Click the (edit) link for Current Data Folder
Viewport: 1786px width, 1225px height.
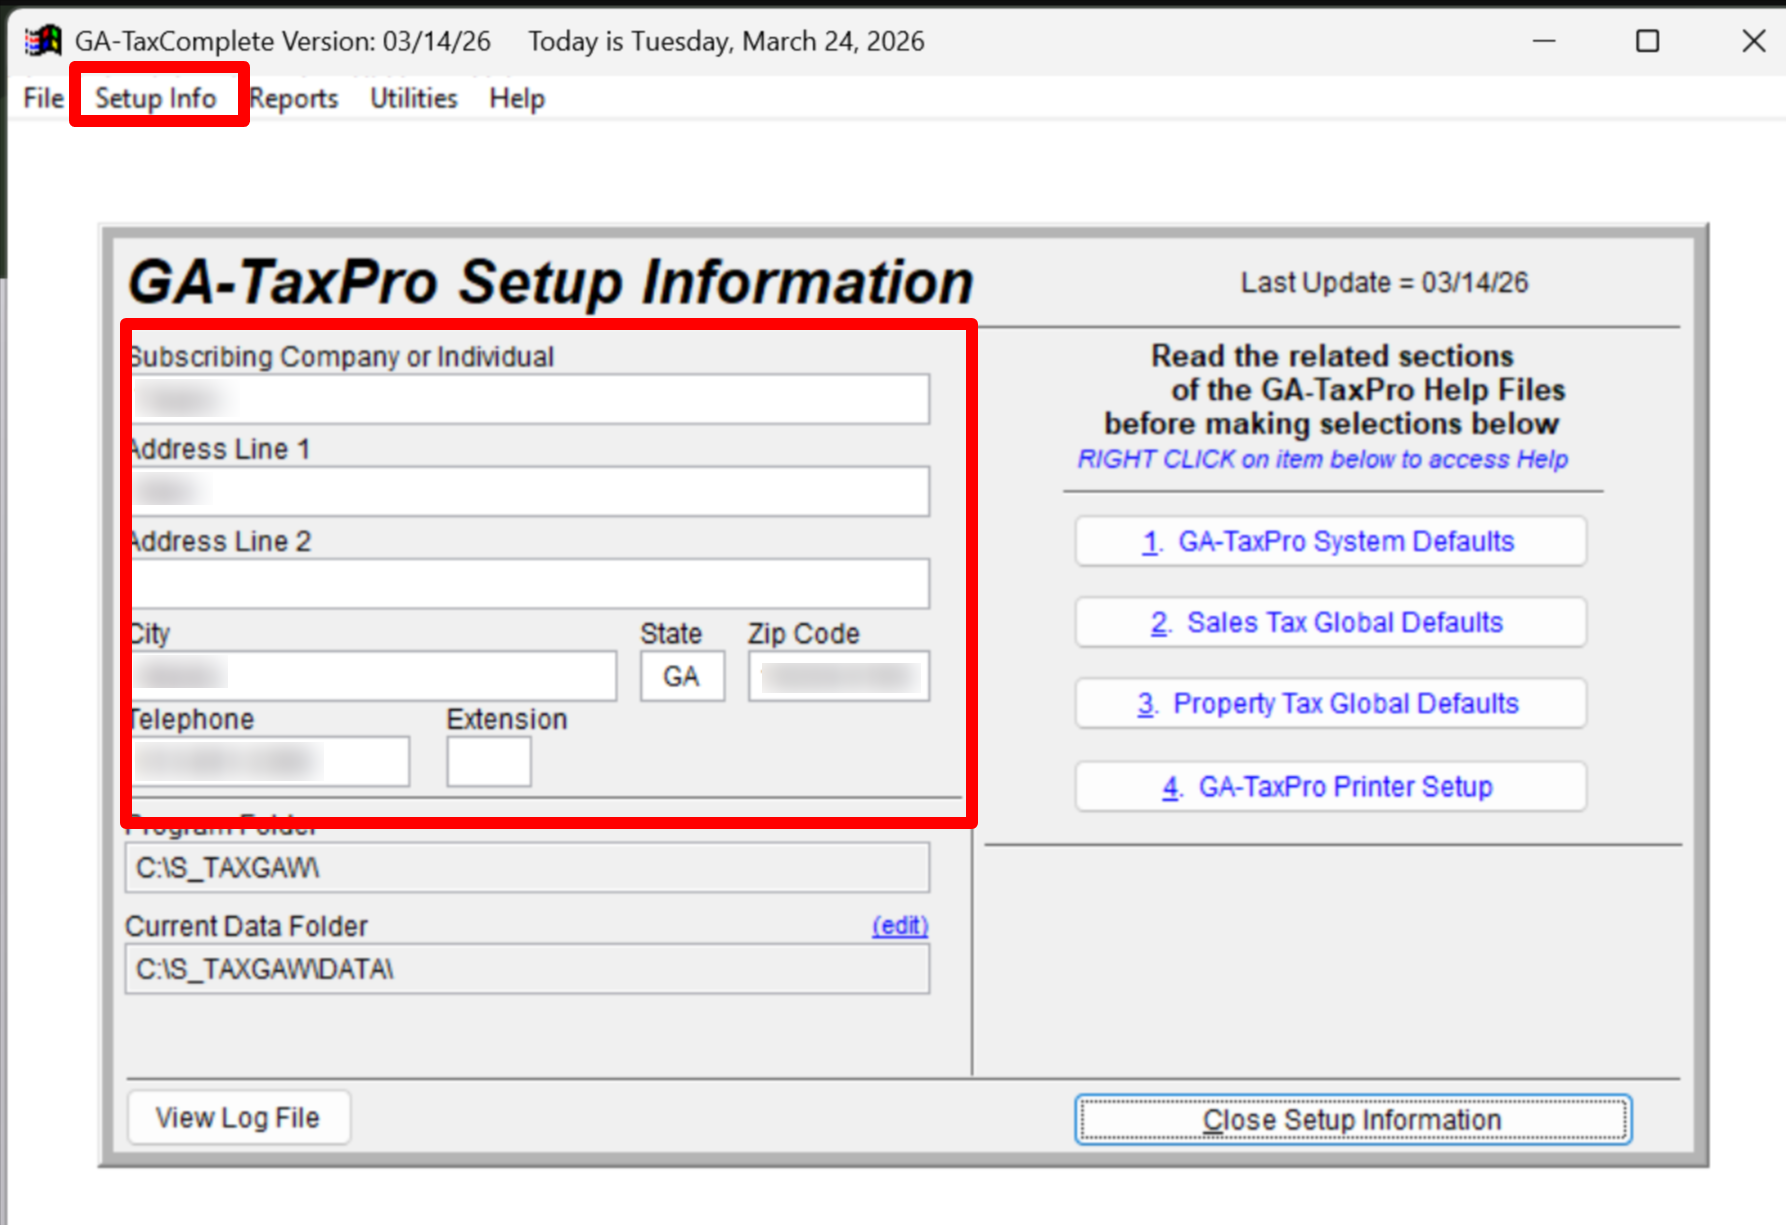(x=900, y=926)
